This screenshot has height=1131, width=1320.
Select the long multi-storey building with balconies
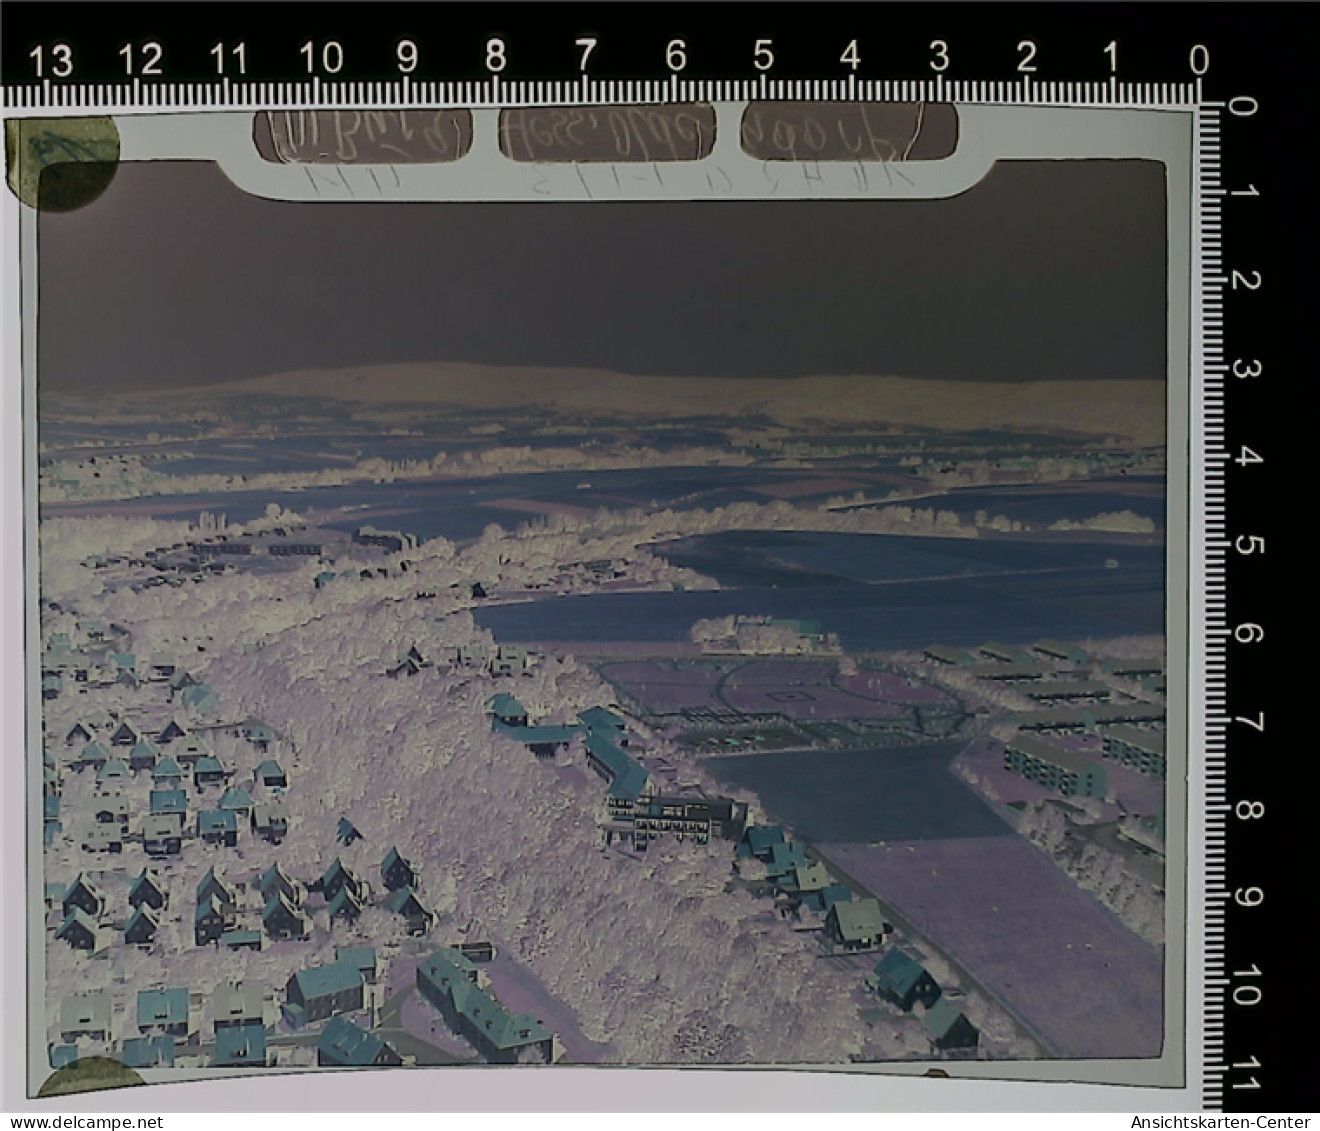pyautogui.click(x=675, y=815)
